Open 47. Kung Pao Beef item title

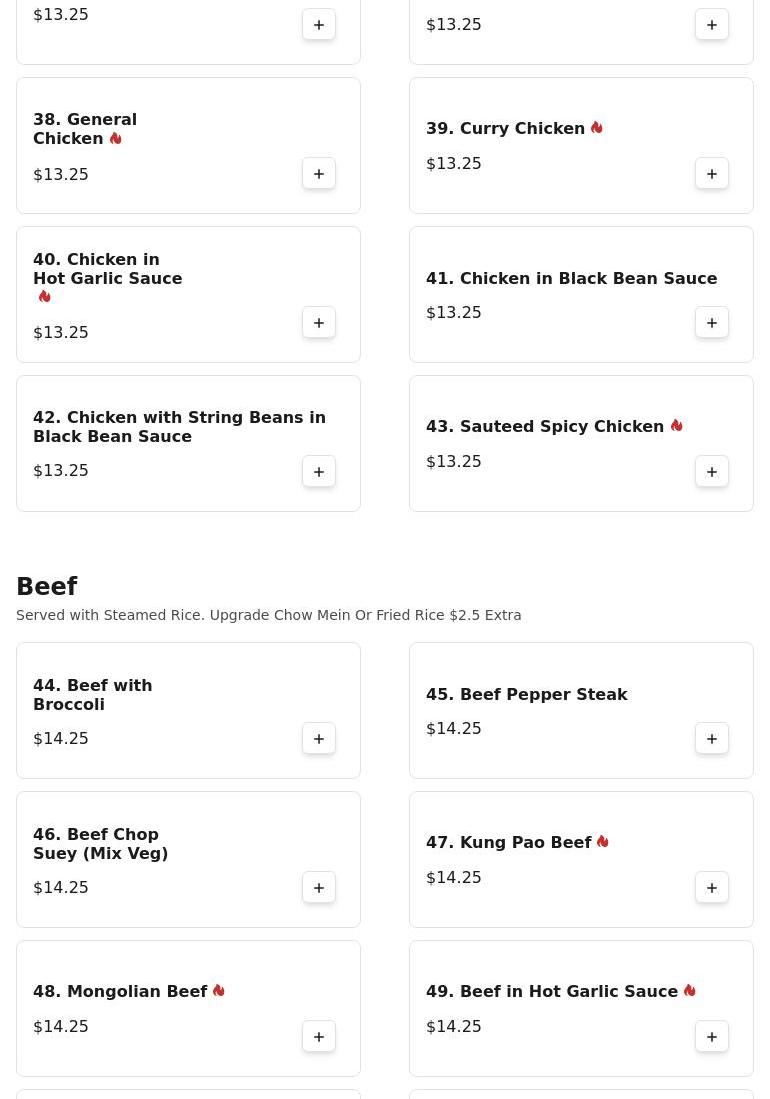coord(508,843)
